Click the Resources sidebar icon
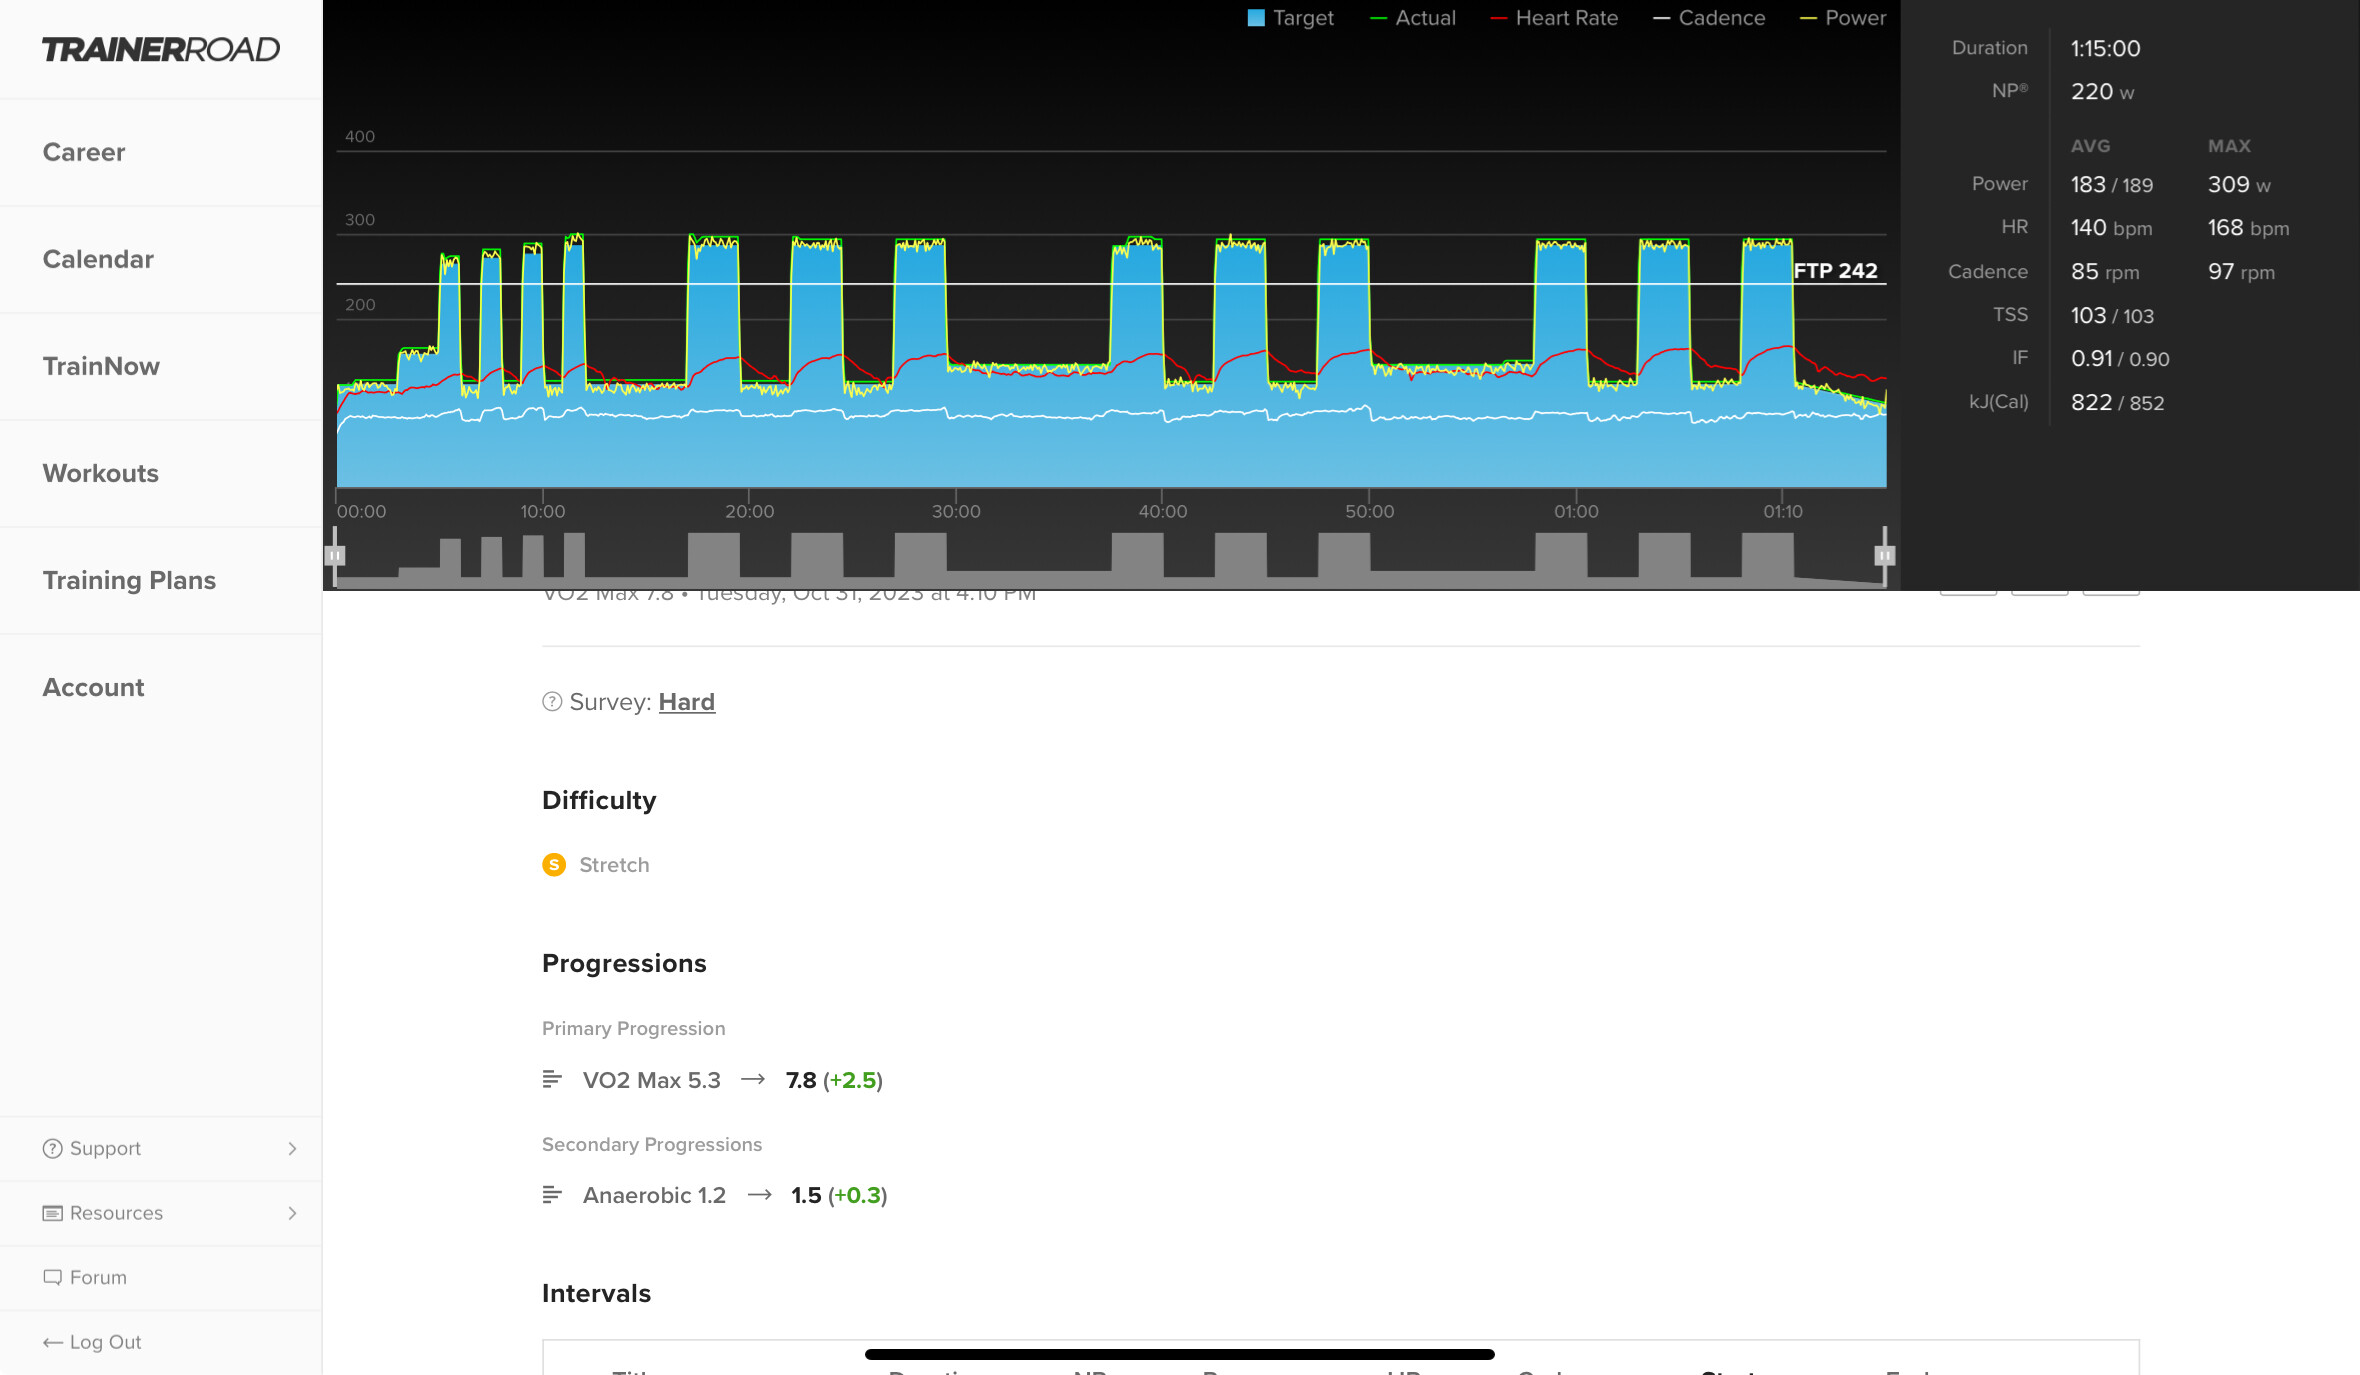The height and width of the screenshot is (1375, 2360). [x=52, y=1213]
